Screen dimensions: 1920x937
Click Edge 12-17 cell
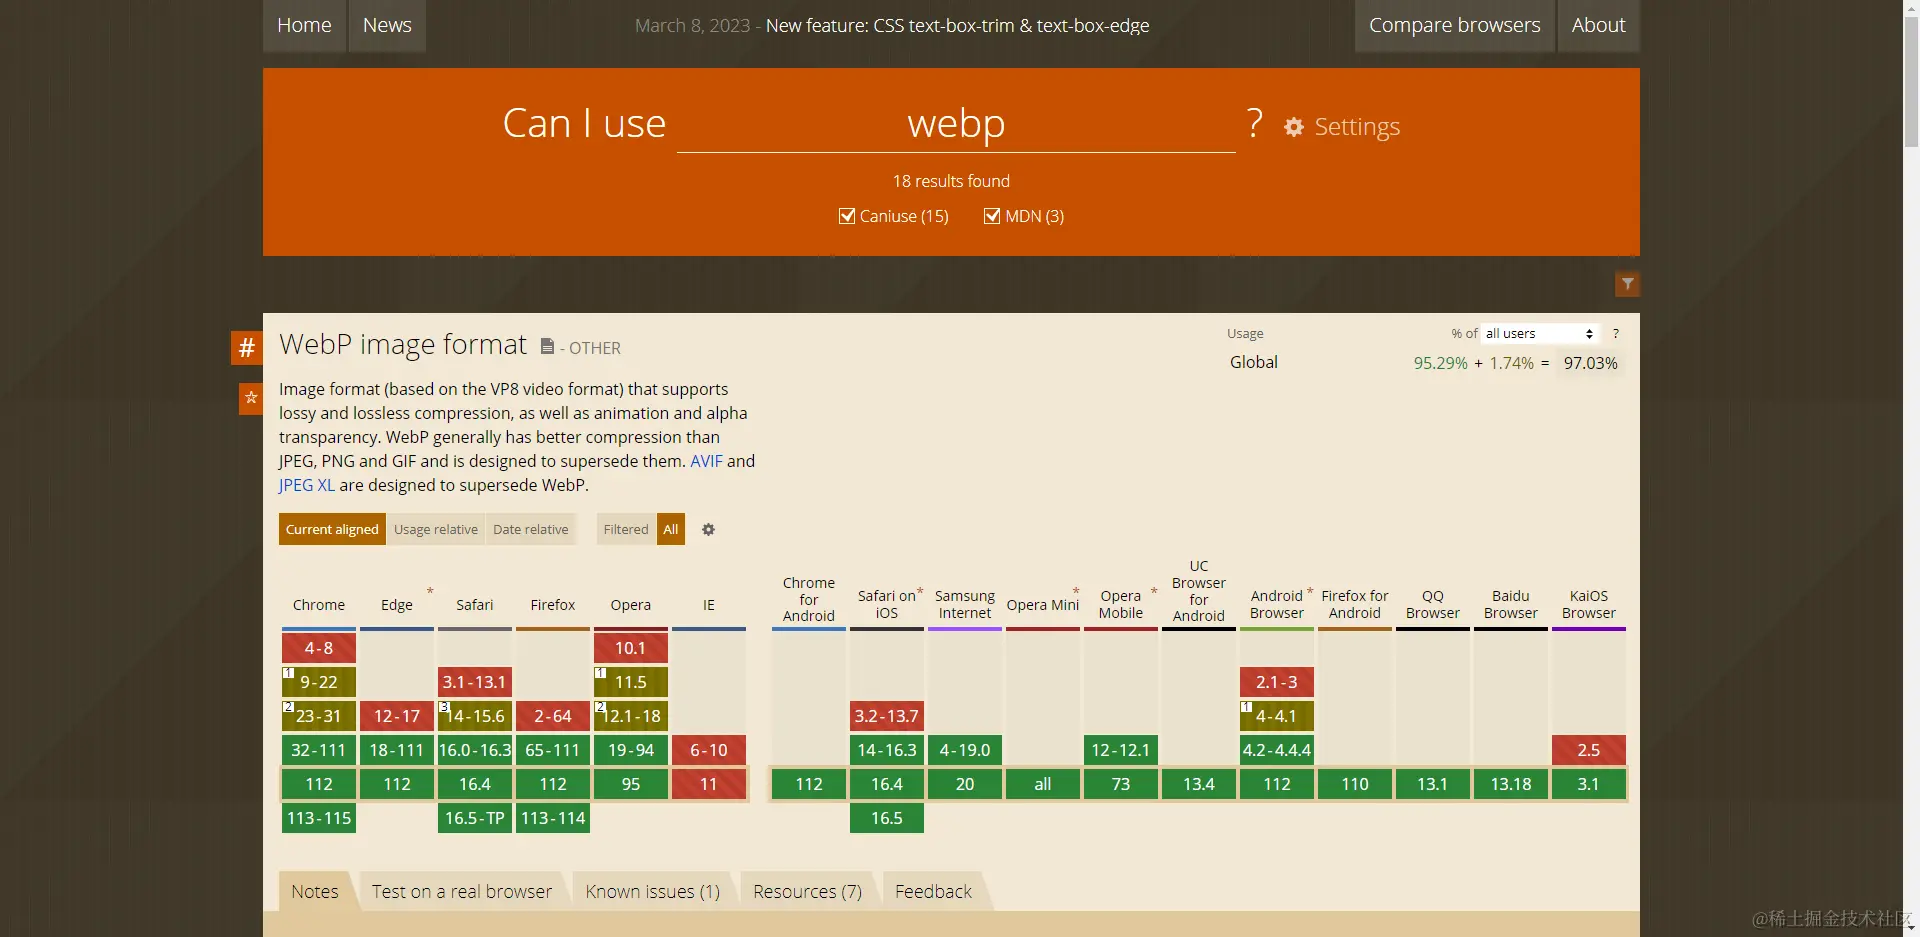pyautogui.click(x=397, y=716)
